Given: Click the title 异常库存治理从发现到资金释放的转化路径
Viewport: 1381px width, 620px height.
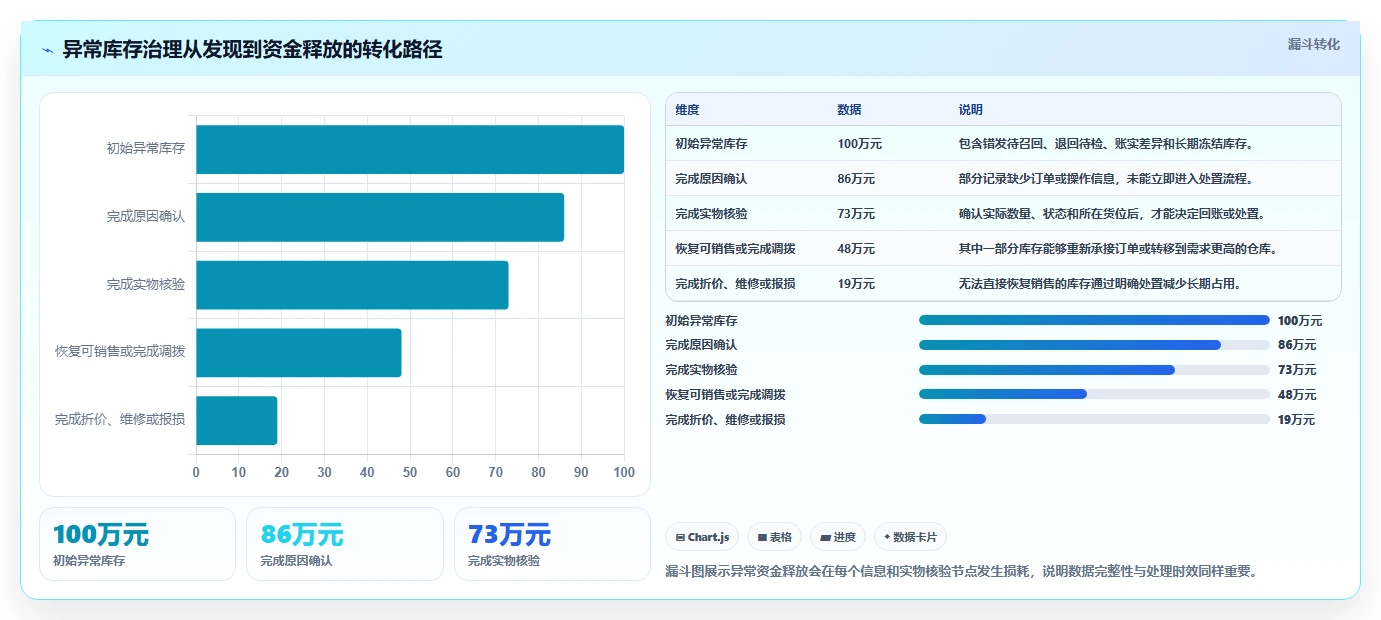Looking at the screenshot, I should (x=252, y=49).
